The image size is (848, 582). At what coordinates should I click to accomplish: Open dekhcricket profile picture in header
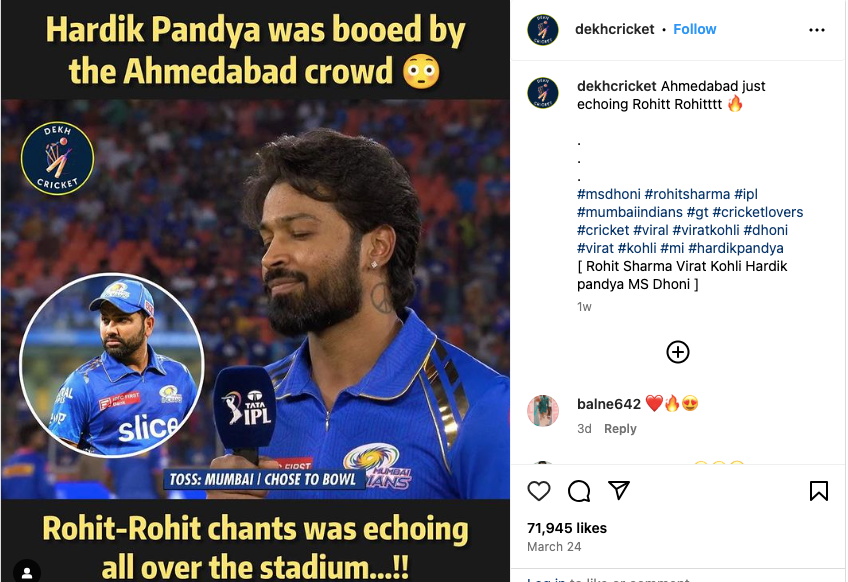pyautogui.click(x=543, y=30)
